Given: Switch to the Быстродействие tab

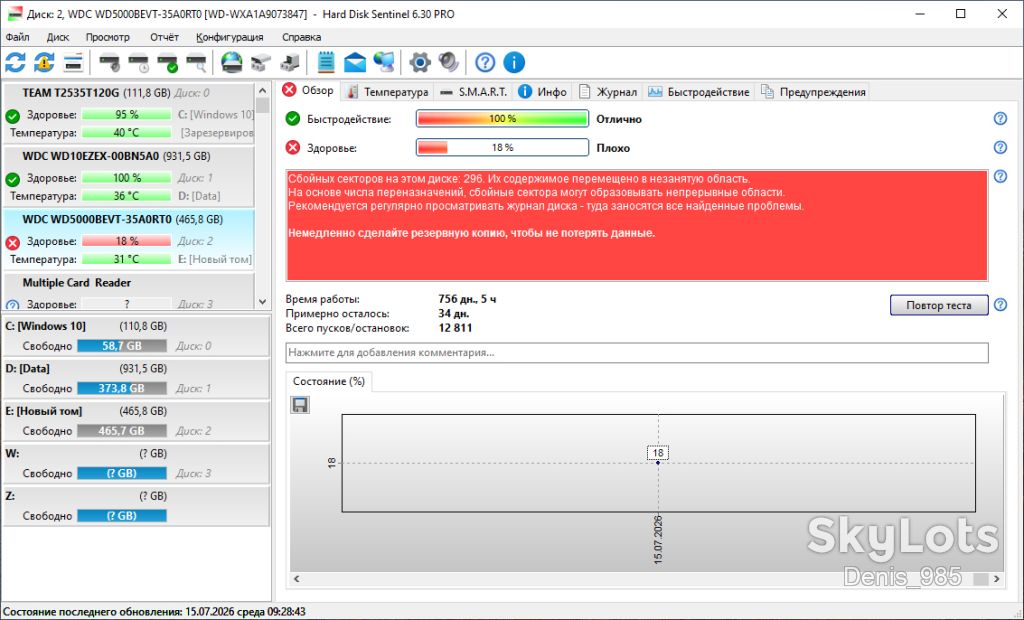Looking at the screenshot, I should 699,92.
